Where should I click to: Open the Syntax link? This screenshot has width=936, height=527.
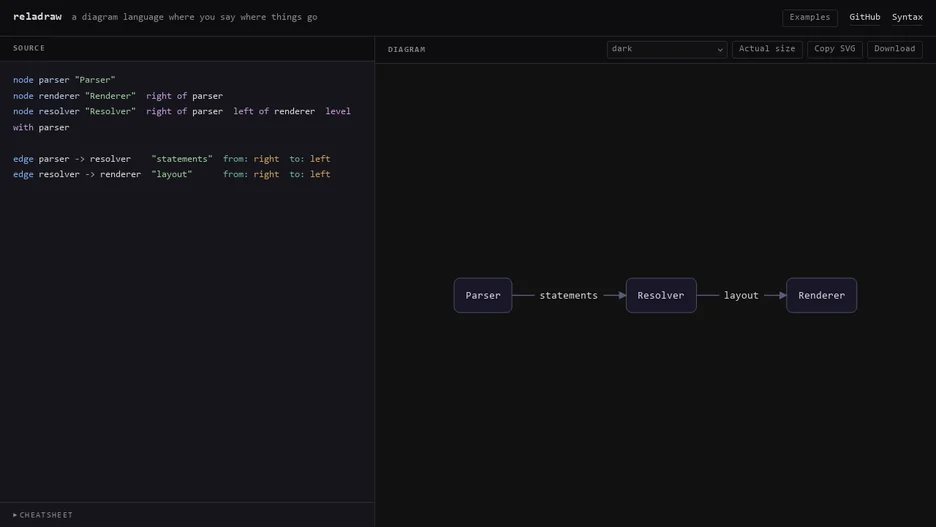pos(907,17)
